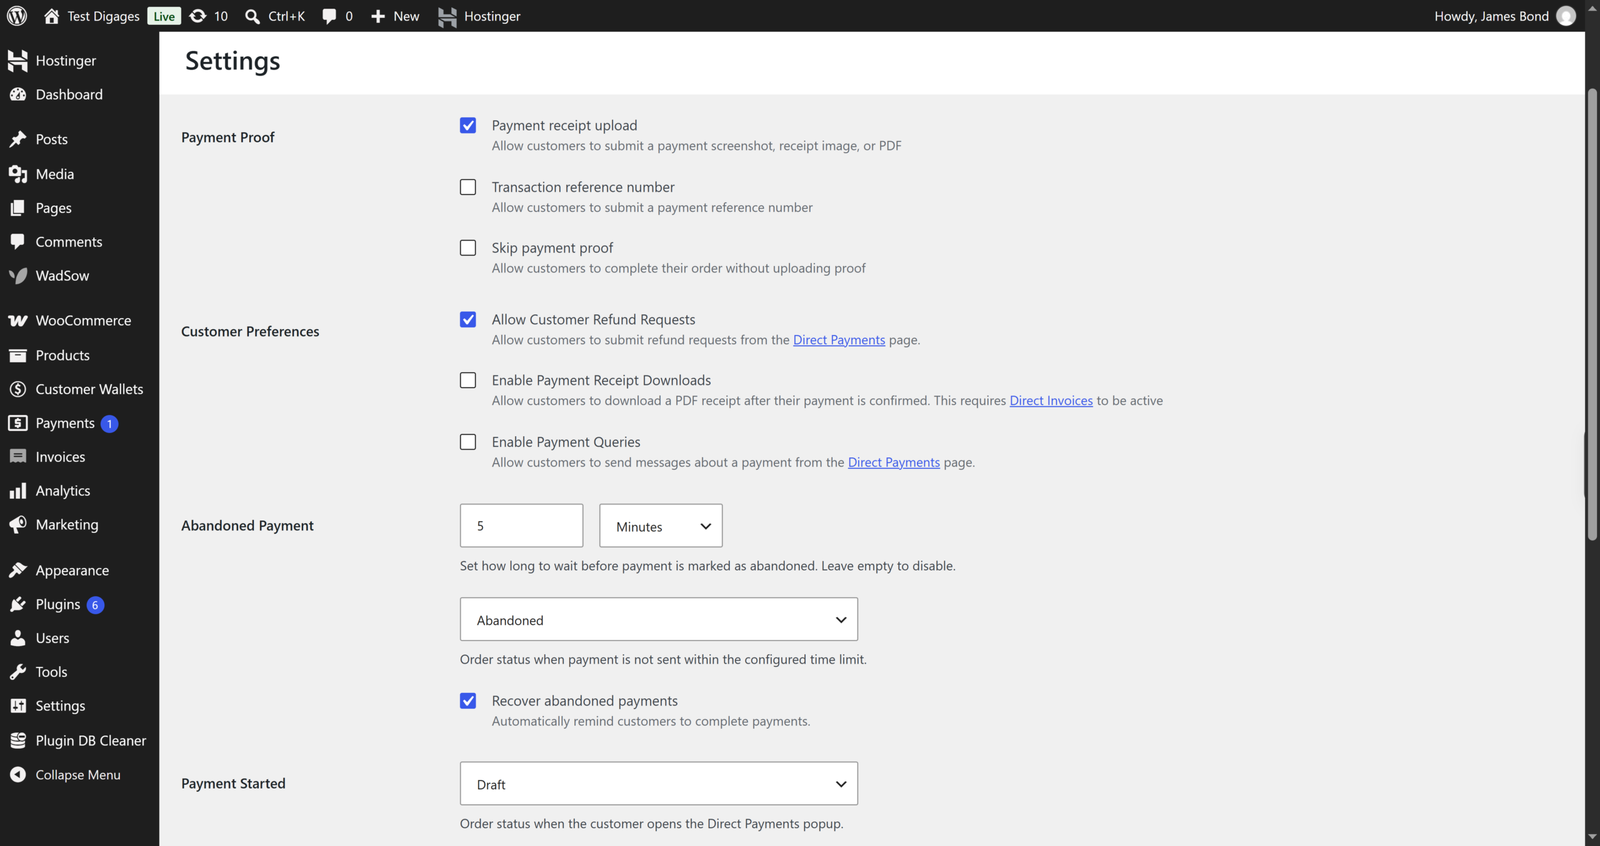Click the Posts pushpin icon

tap(18, 139)
